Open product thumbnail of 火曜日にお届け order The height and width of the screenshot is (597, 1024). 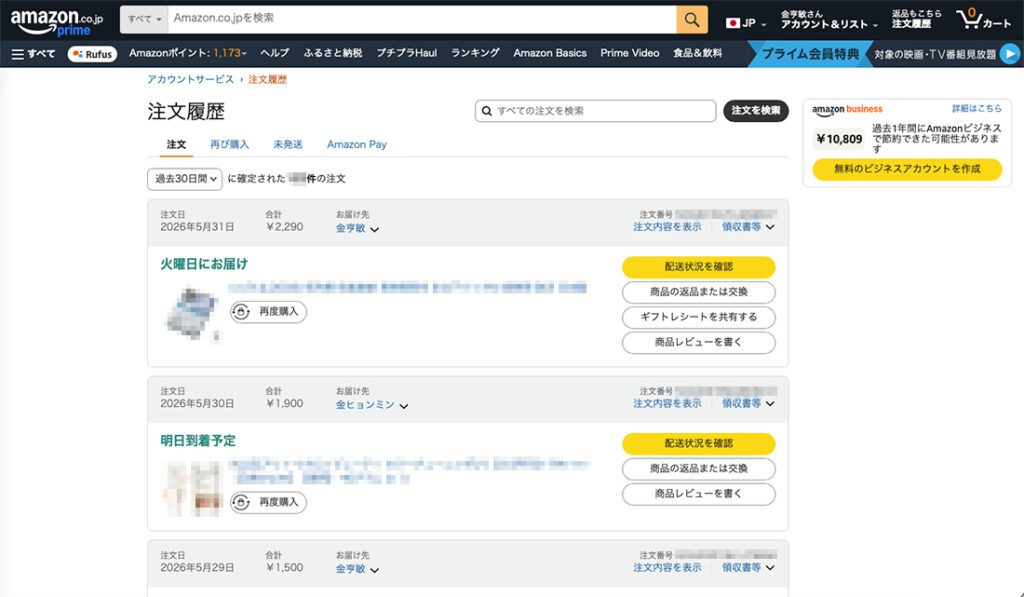pyautogui.click(x=192, y=314)
